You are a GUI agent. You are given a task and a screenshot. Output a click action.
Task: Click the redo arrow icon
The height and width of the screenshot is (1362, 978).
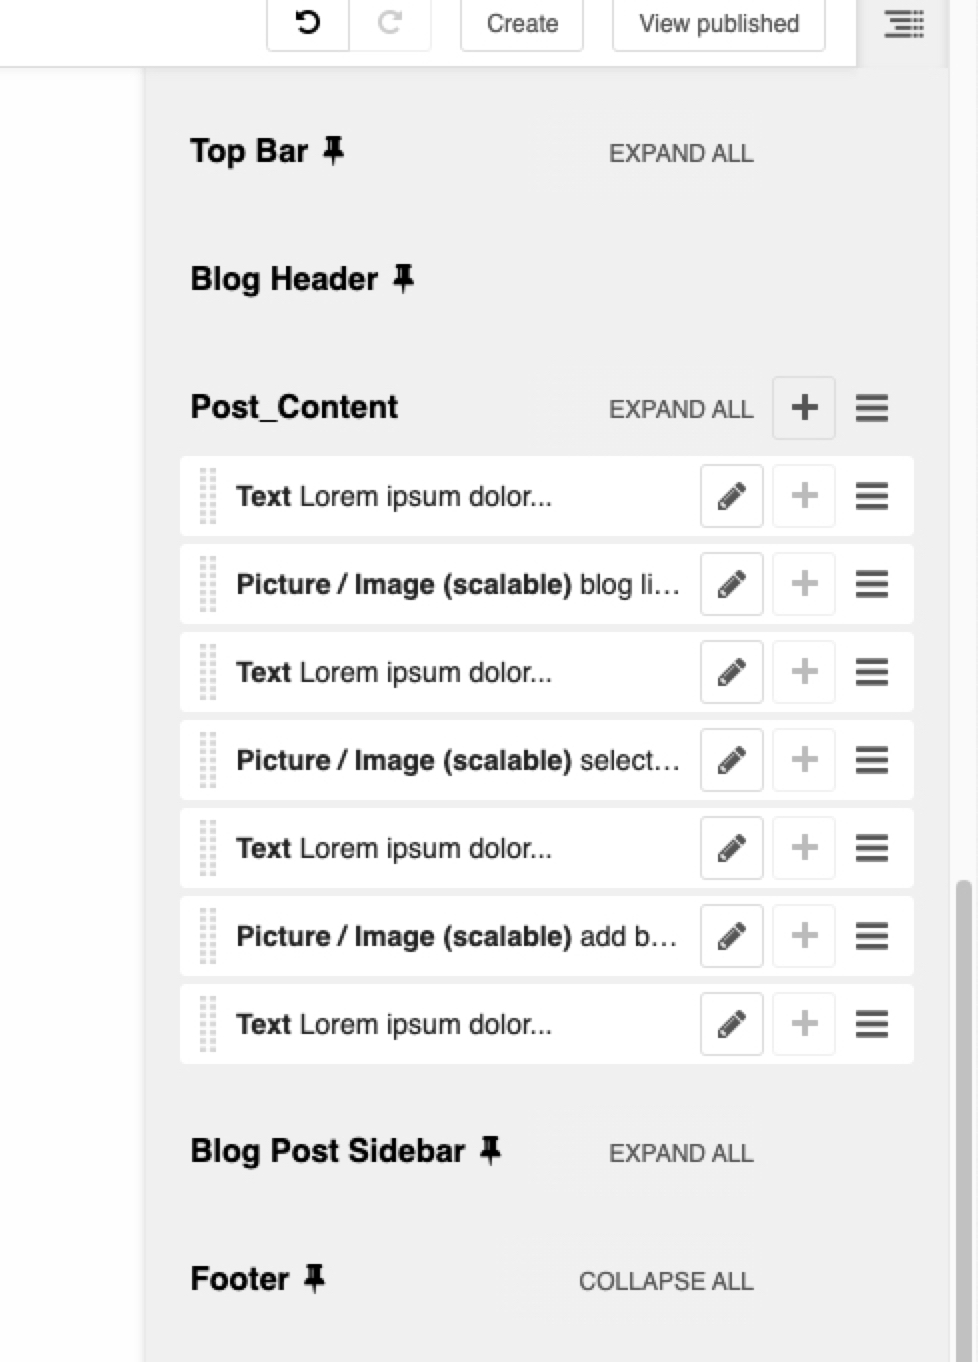pos(389,24)
